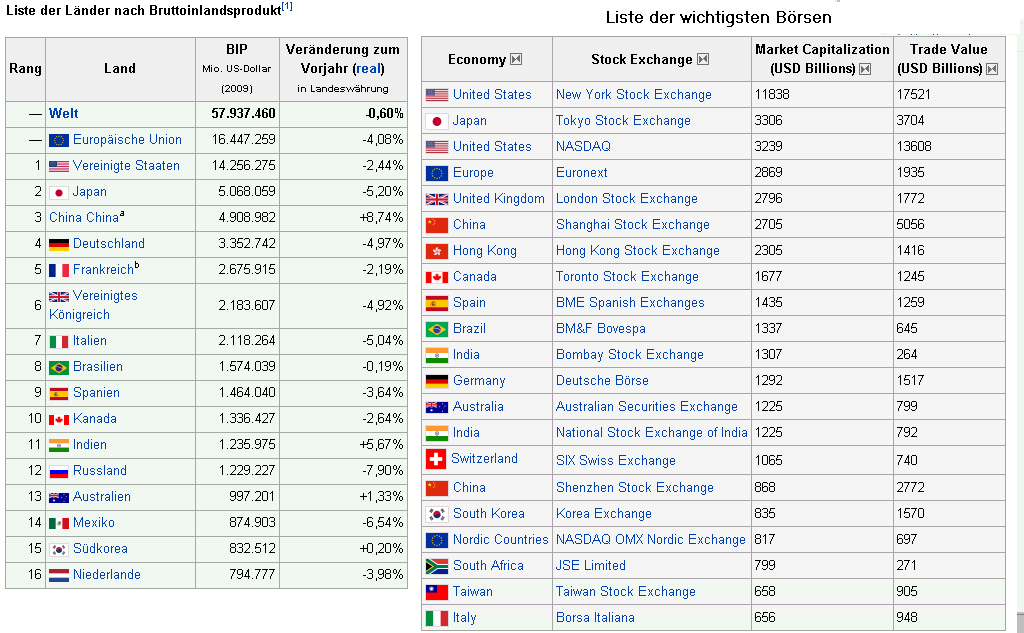Screen dimensions: 1024x633
Task: Click flag in the Borsa Italiana row
Action: click(x=437, y=618)
